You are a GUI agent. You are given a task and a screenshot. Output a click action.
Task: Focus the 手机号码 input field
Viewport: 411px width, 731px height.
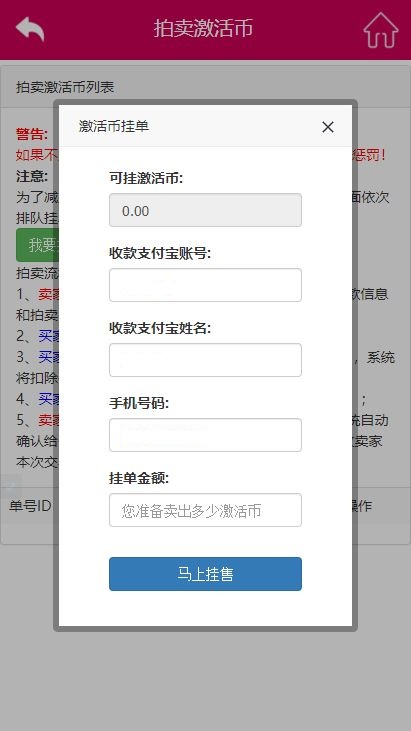pos(206,435)
